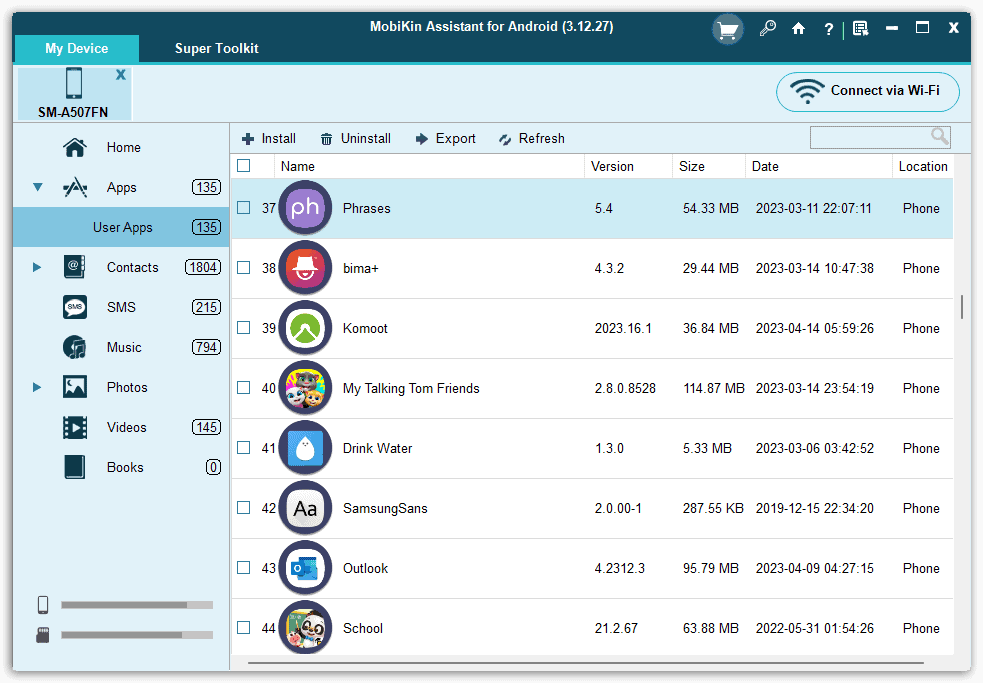
Task: Click the phone storage icon
Action: point(43,605)
